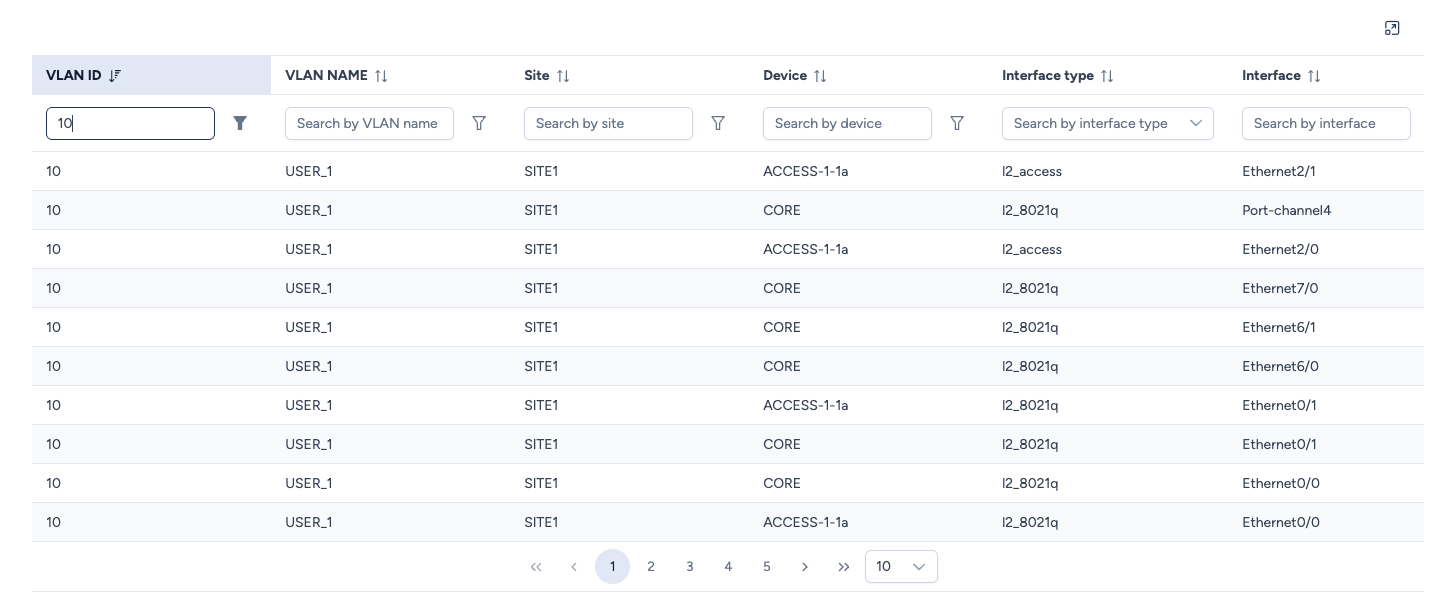Go to page 2
Viewport: 1448px width, 598px height.
coord(651,567)
